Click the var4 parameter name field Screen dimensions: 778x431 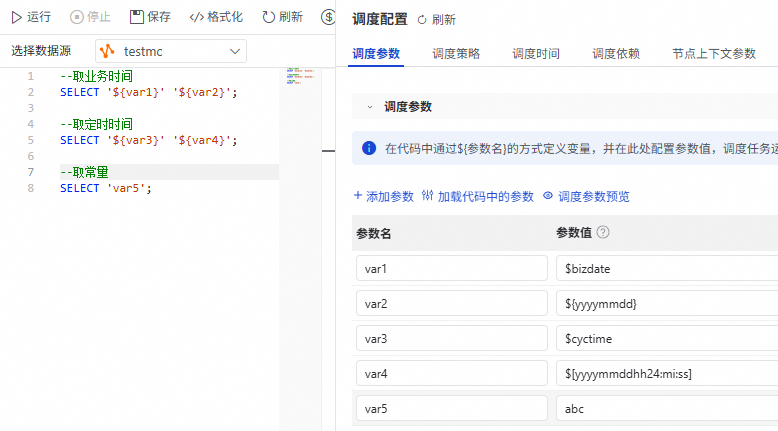click(452, 373)
